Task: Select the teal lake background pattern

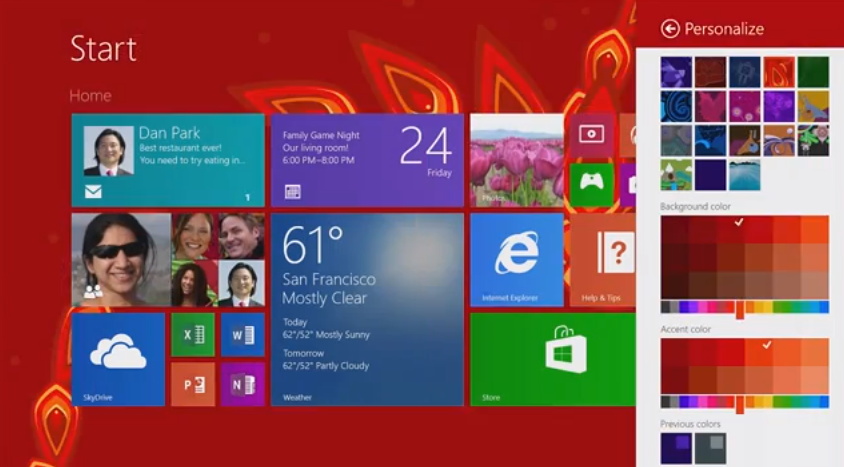Action: [x=745, y=175]
